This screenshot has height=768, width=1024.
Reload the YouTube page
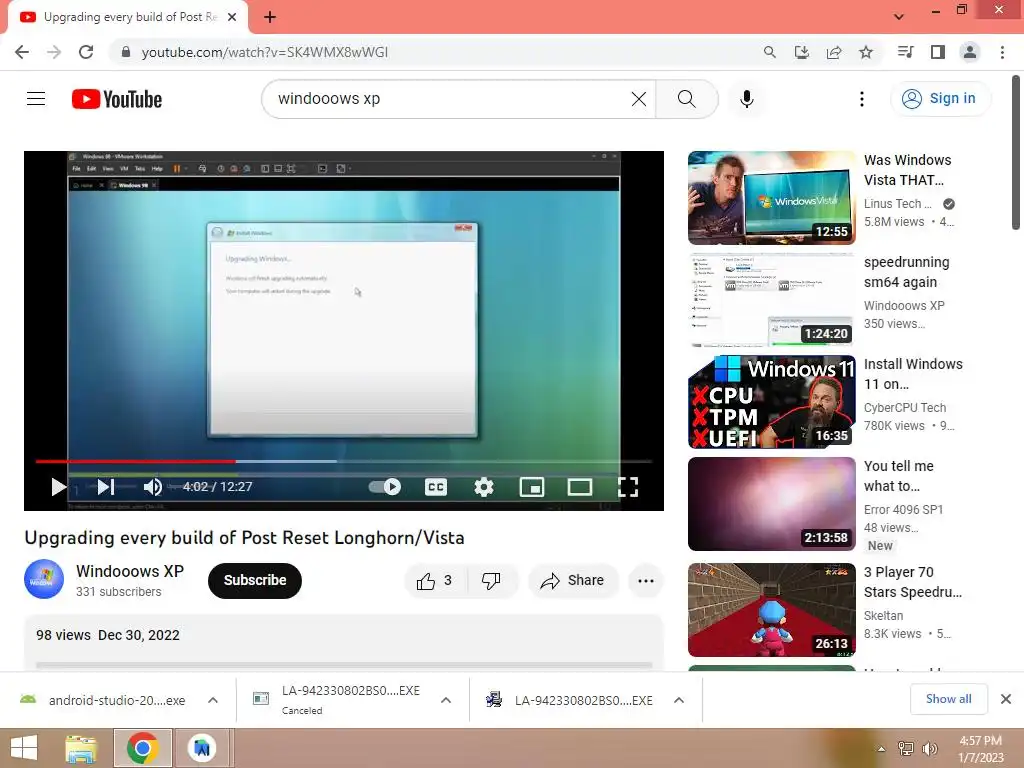point(86,52)
